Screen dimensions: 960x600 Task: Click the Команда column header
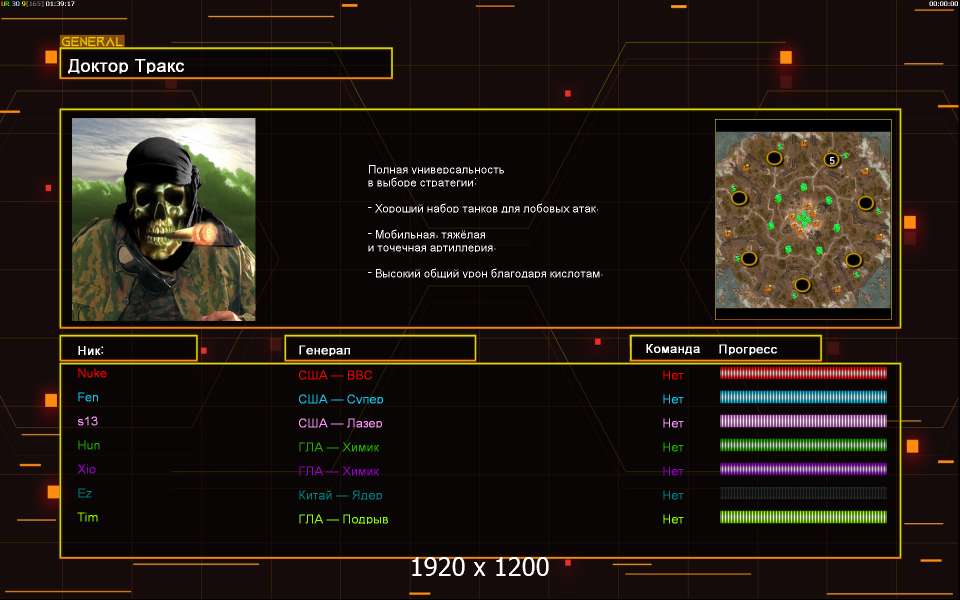click(672, 349)
